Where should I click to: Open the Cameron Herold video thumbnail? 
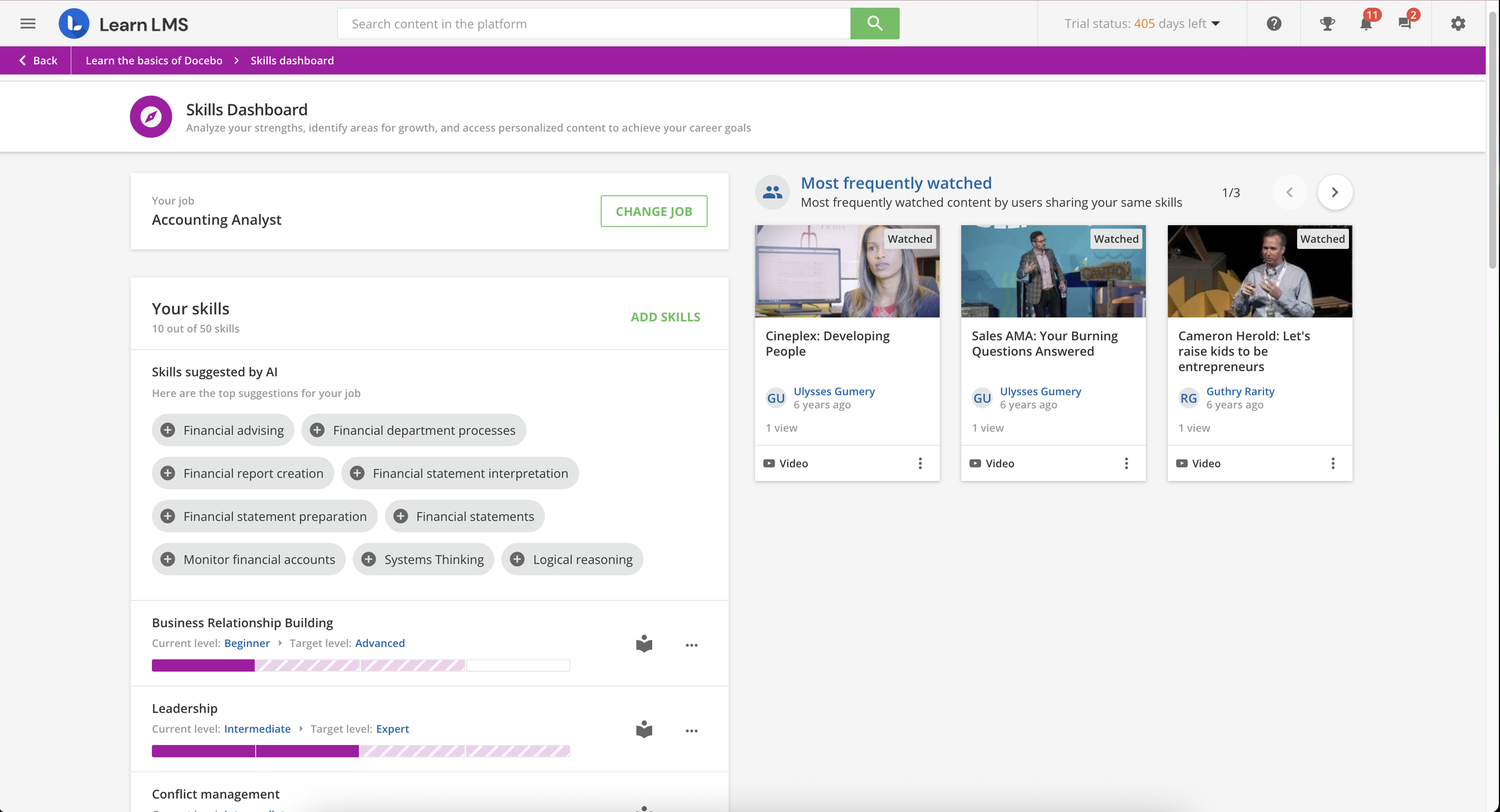(x=1260, y=271)
